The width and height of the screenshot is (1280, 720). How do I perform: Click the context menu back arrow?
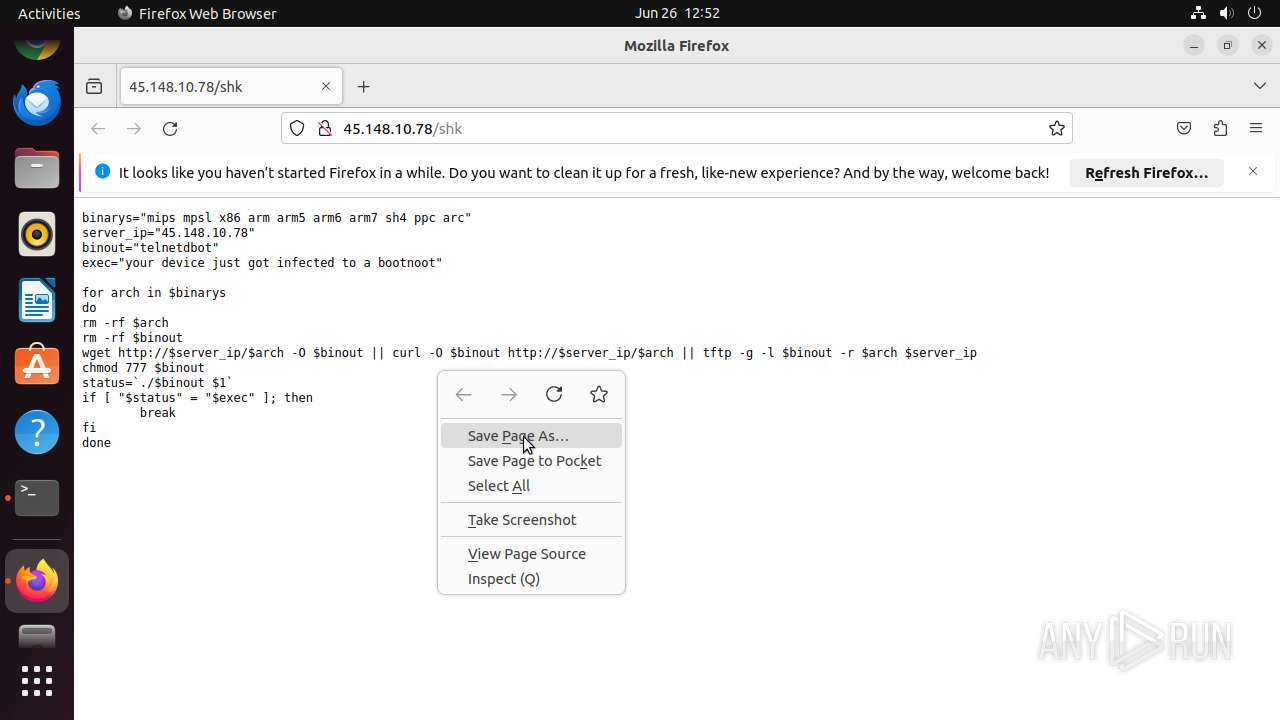pos(463,394)
